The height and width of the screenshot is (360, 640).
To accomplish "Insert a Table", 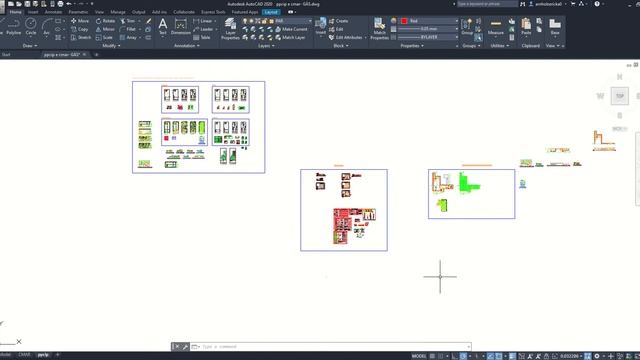I will [x=202, y=38].
